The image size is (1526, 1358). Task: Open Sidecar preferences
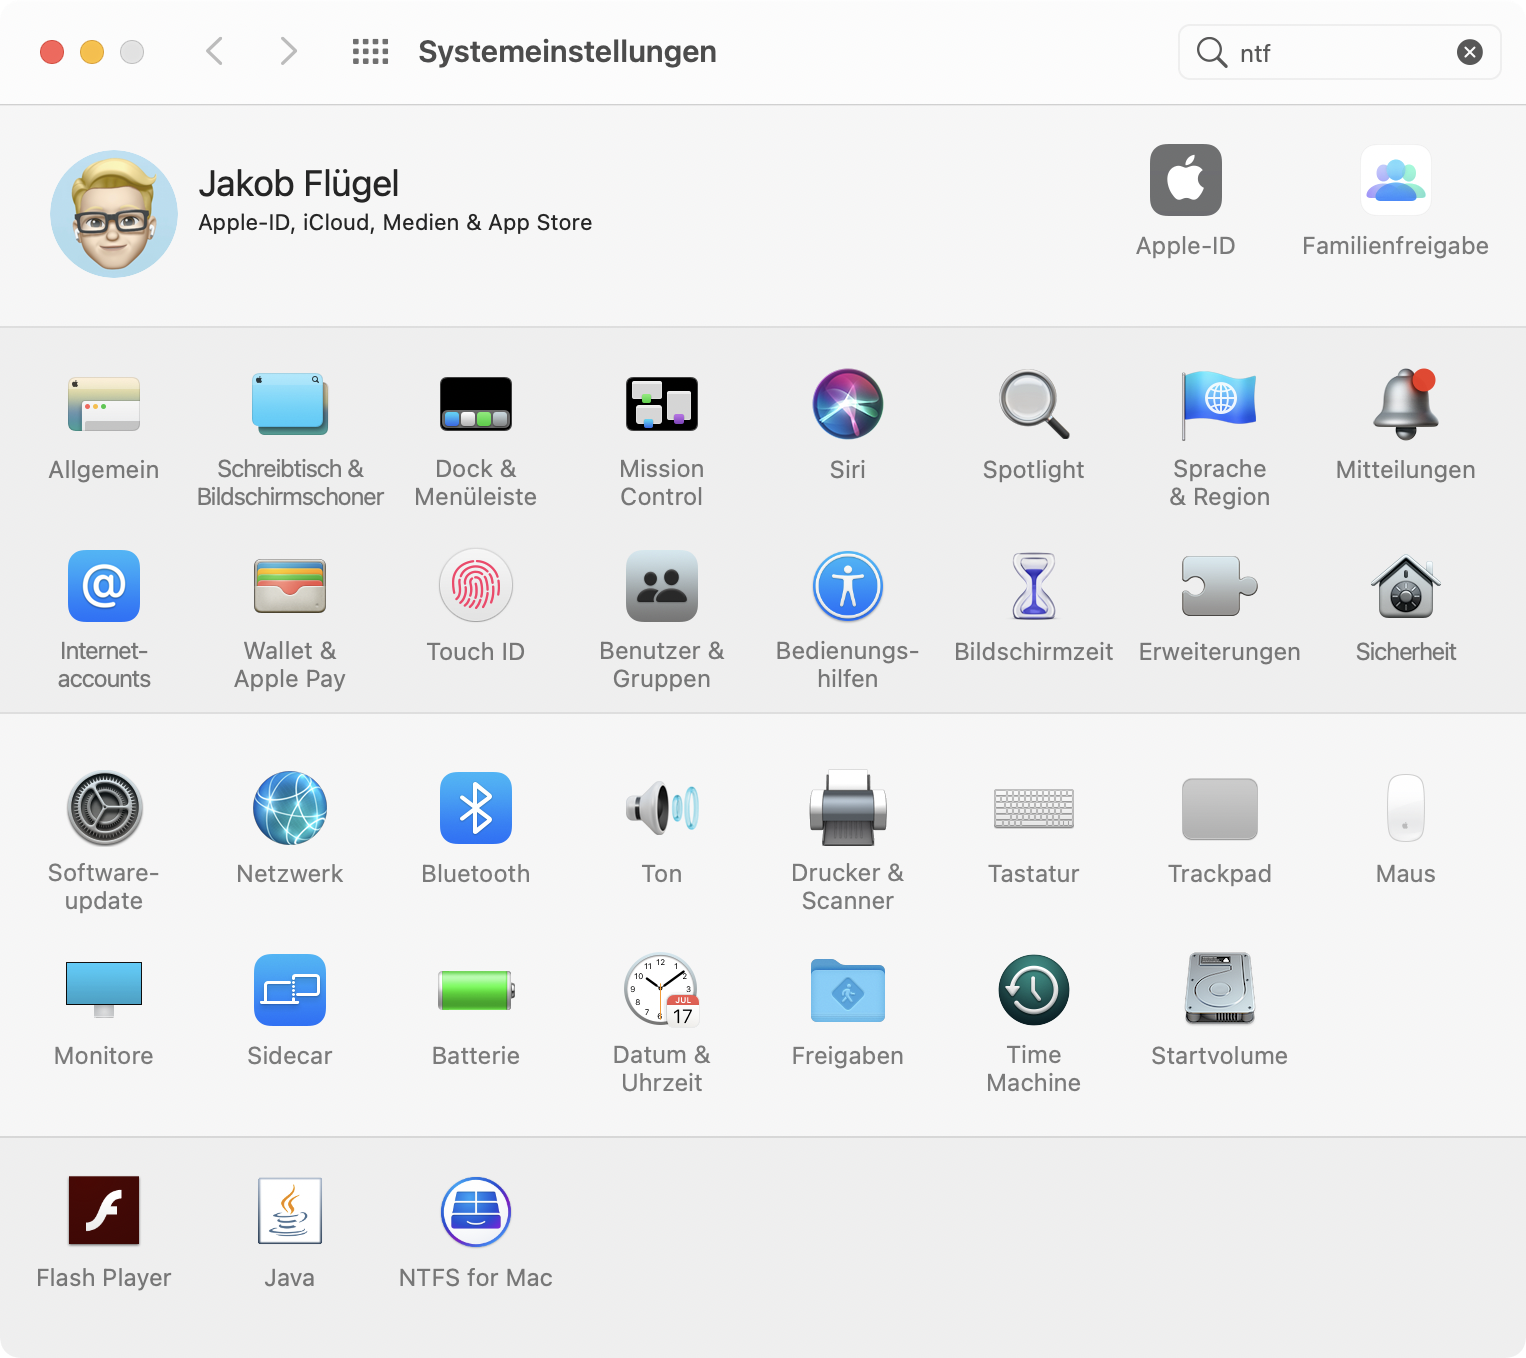click(x=289, y=990)
